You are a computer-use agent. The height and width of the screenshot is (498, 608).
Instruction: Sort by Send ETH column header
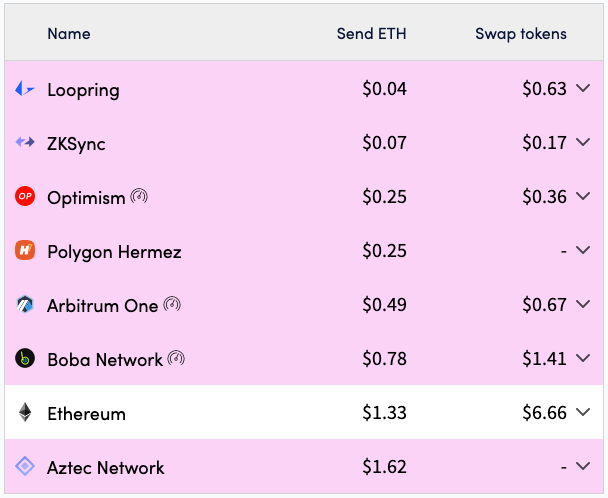[371, 34]
